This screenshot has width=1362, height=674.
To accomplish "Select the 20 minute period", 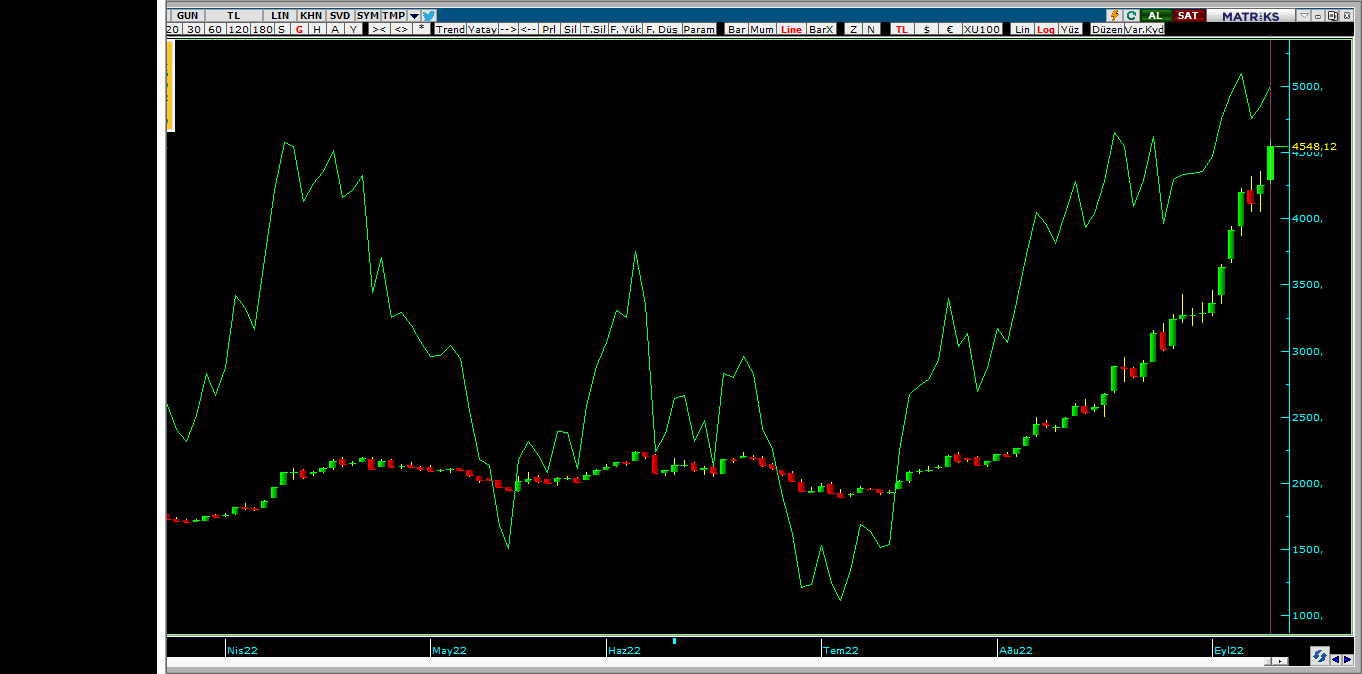I will point(172,29).
